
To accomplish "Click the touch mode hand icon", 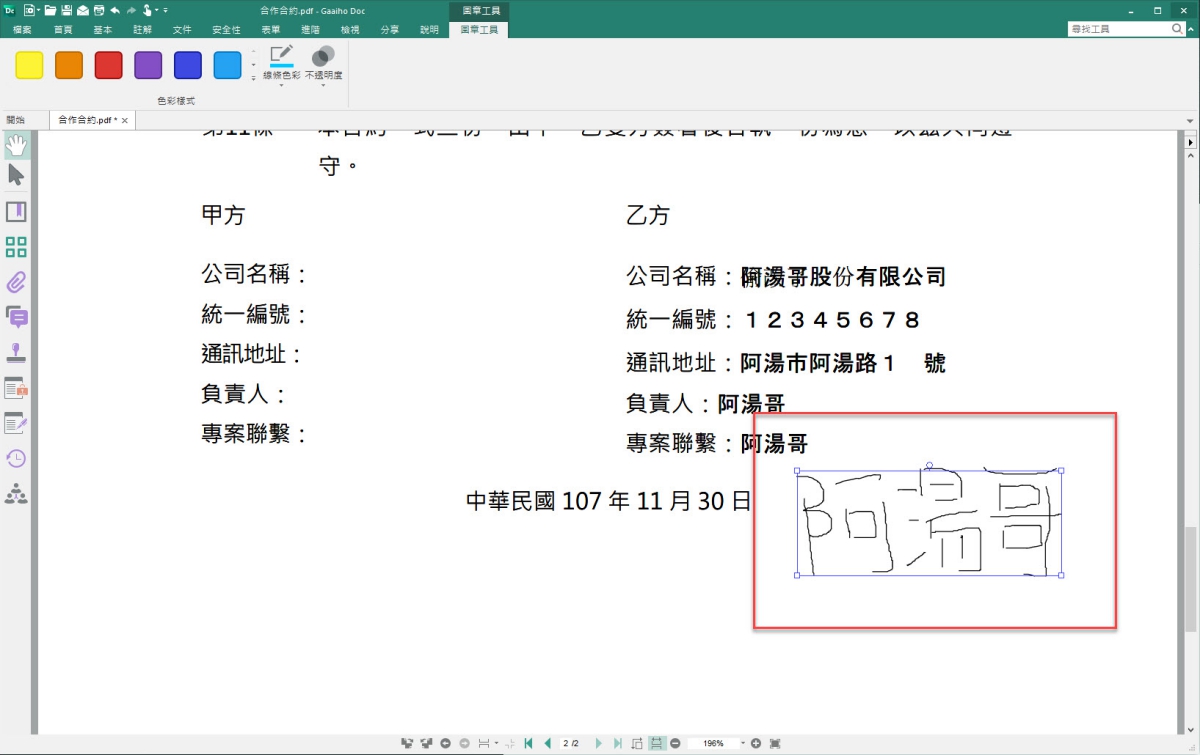I will point(147,10).
